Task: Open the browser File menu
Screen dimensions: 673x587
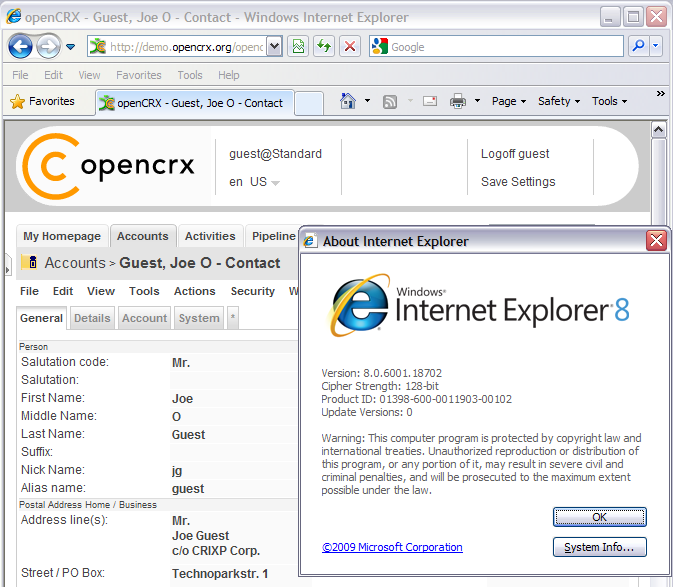Action: [20, 75]
